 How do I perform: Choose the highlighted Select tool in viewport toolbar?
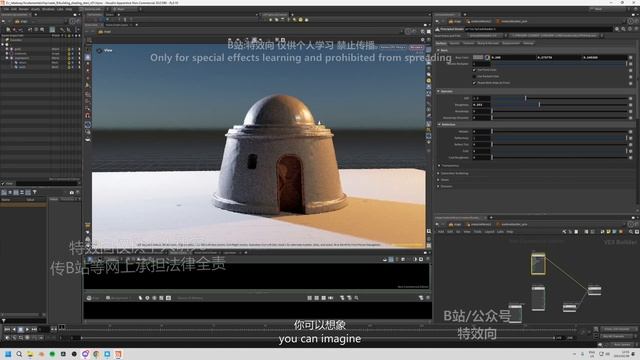tap(88, 58)
